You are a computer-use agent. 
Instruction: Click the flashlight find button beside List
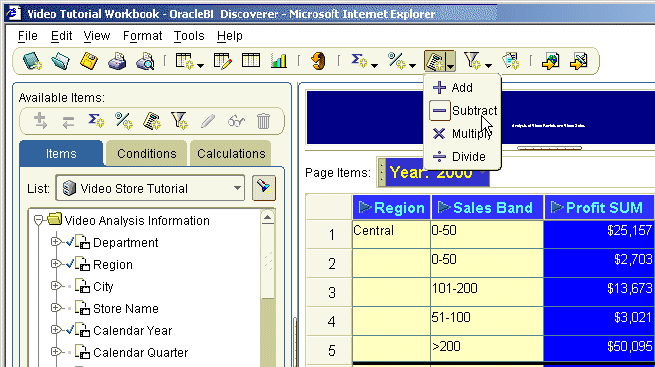click(264, 188)
